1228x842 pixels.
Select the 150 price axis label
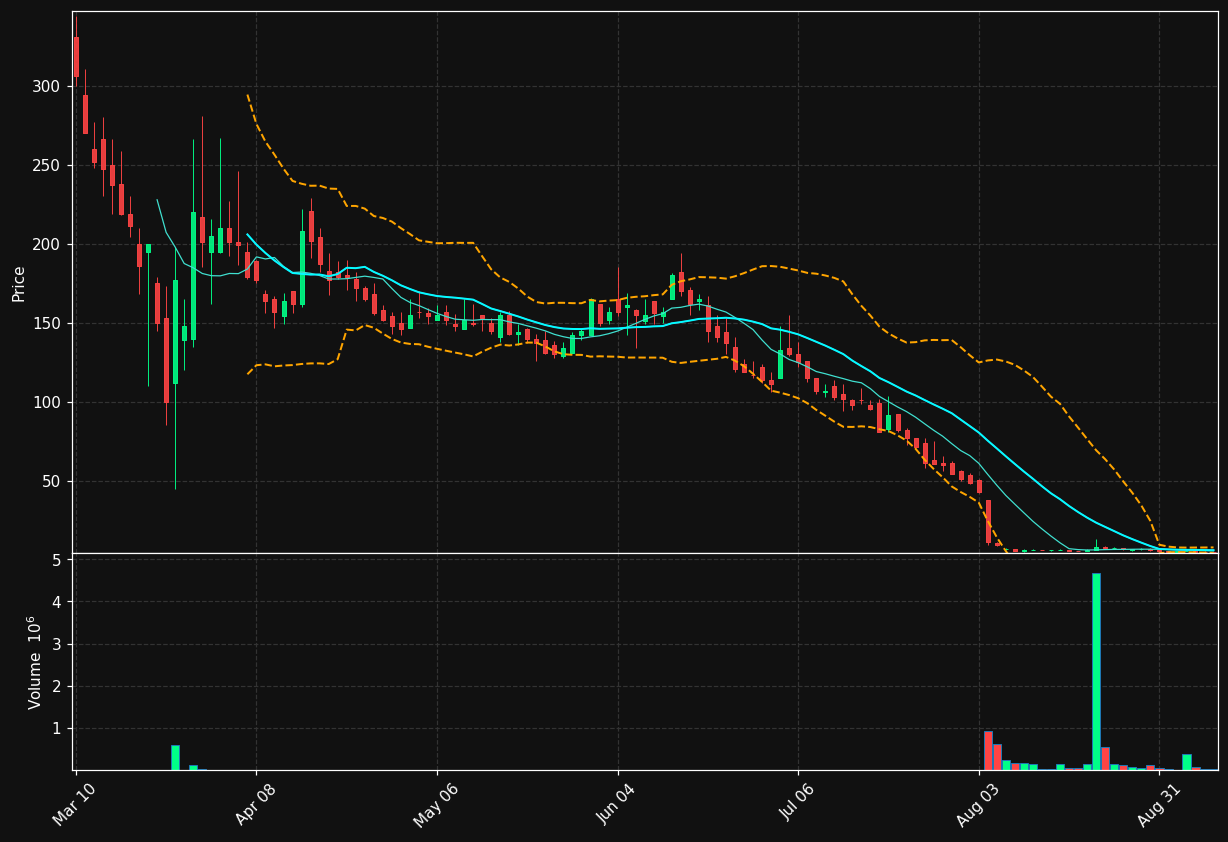tap(46, 324)
